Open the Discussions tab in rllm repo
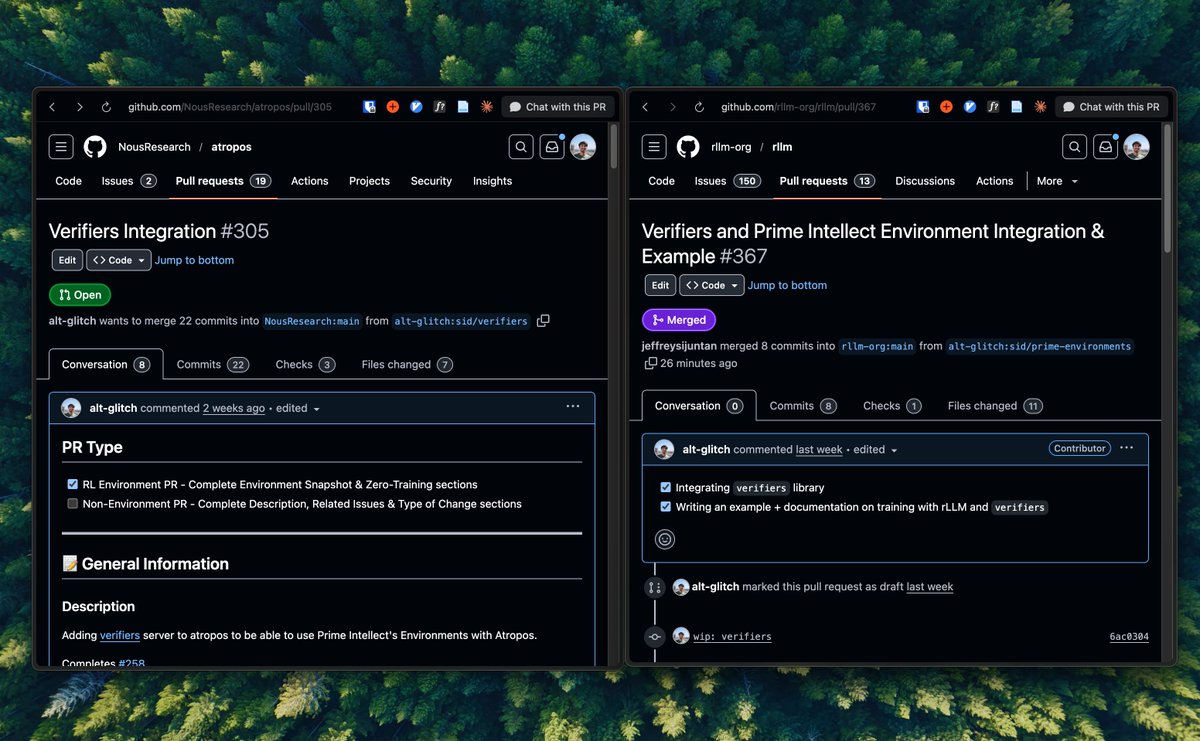The height and width of the screenshot is (741, 1200). [x=924, y=181]
